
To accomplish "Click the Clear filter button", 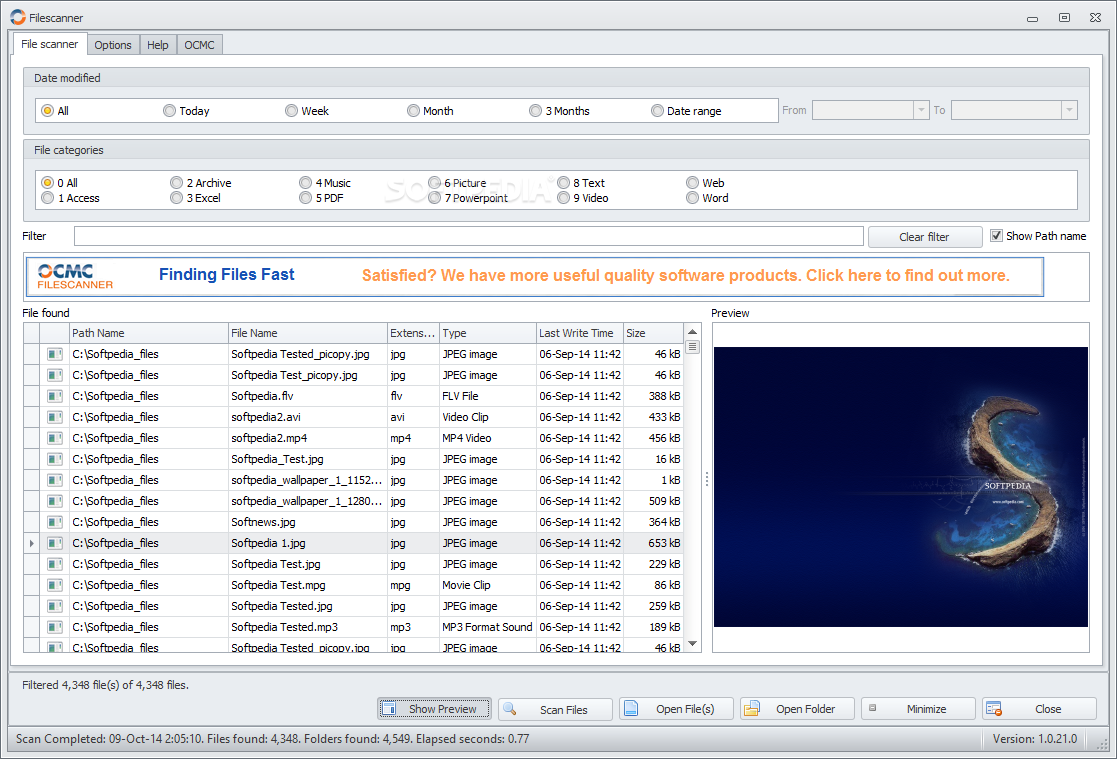I will [925, 237].
